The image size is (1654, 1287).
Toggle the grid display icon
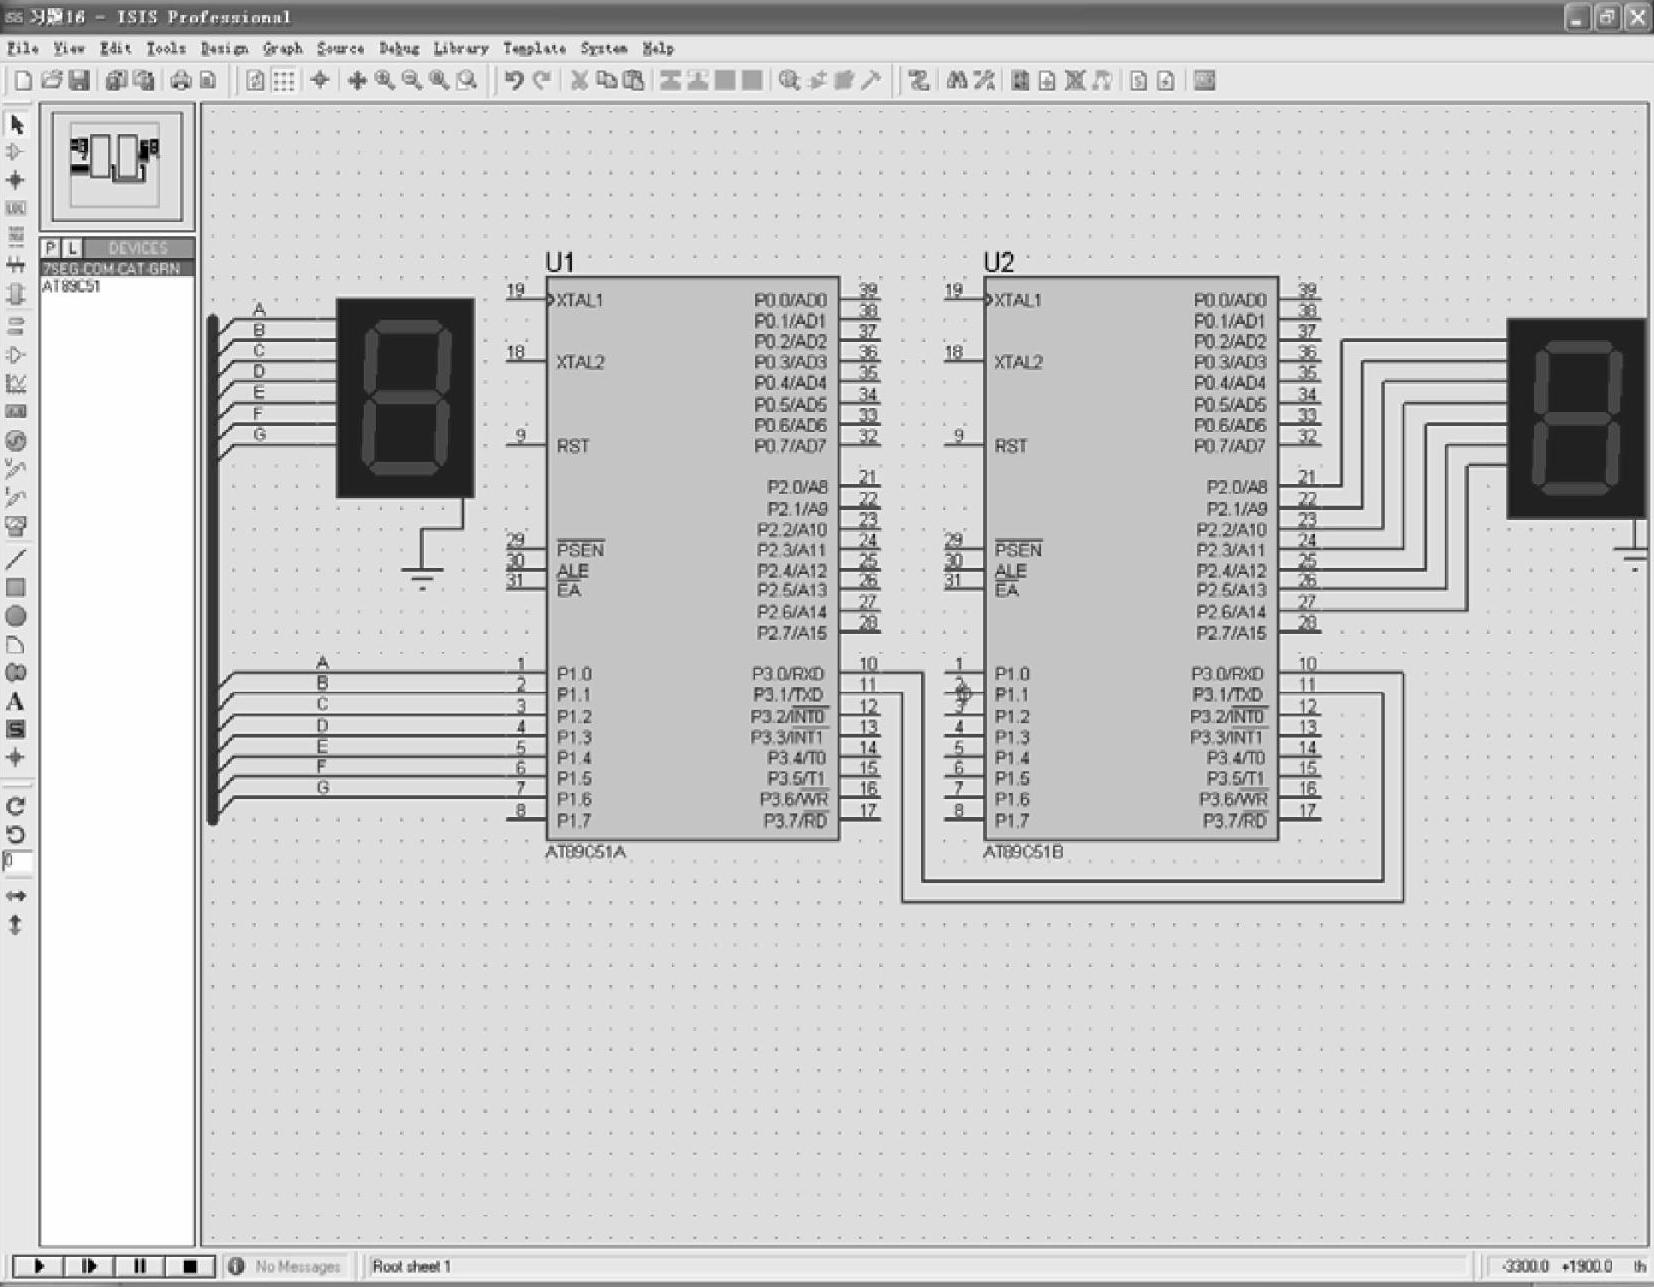(284, 81)
